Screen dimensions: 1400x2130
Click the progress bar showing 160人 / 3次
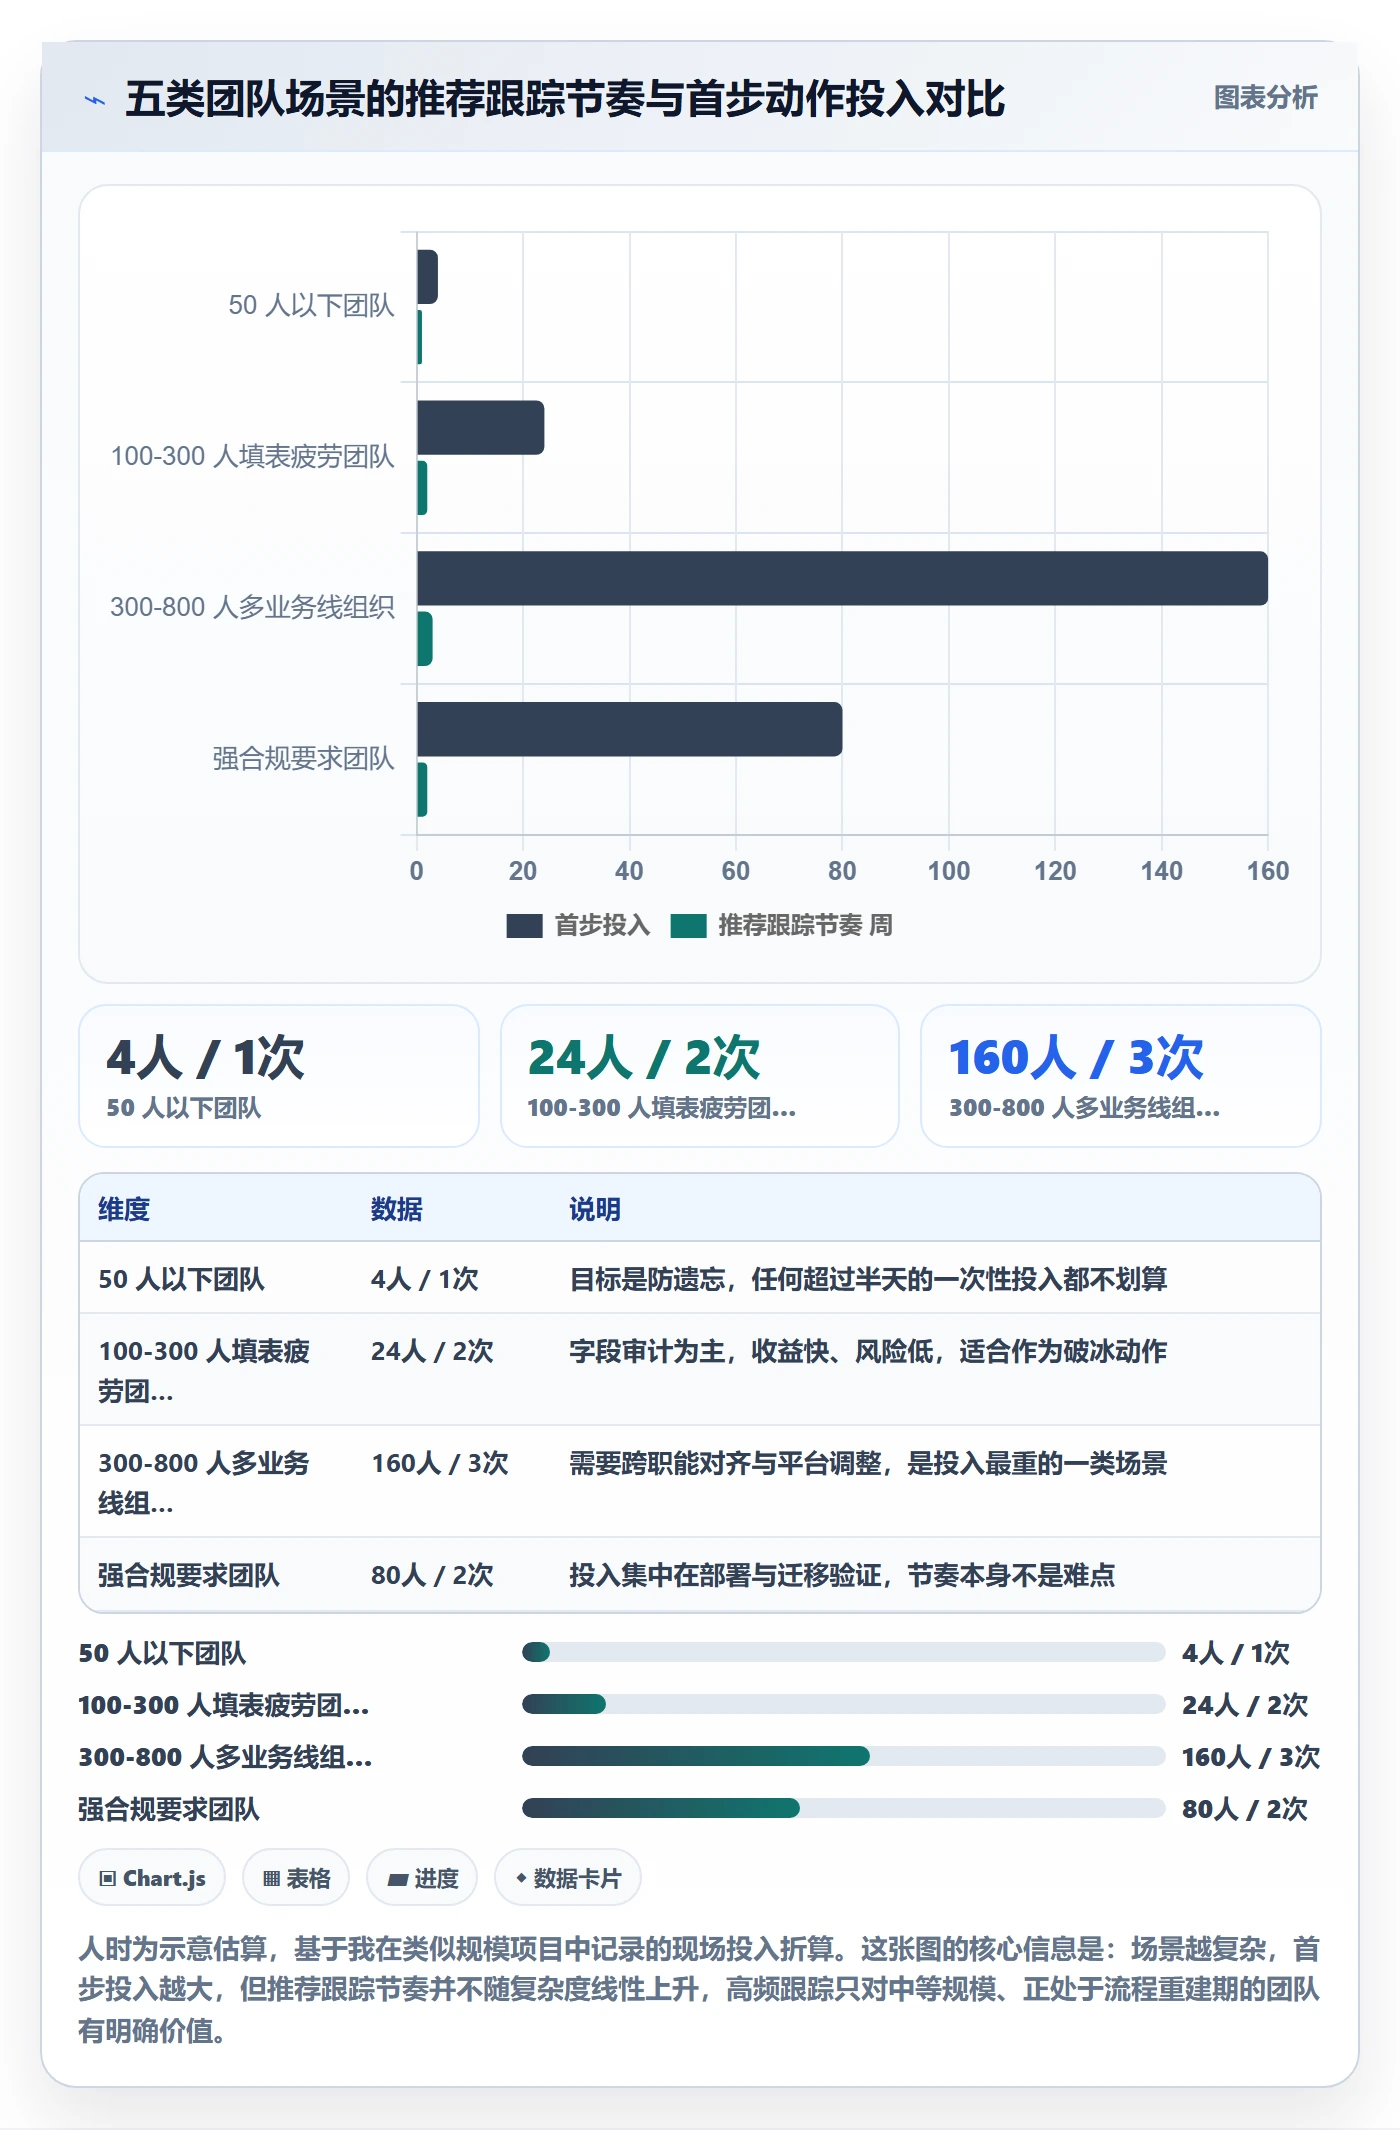[843, 1756]
